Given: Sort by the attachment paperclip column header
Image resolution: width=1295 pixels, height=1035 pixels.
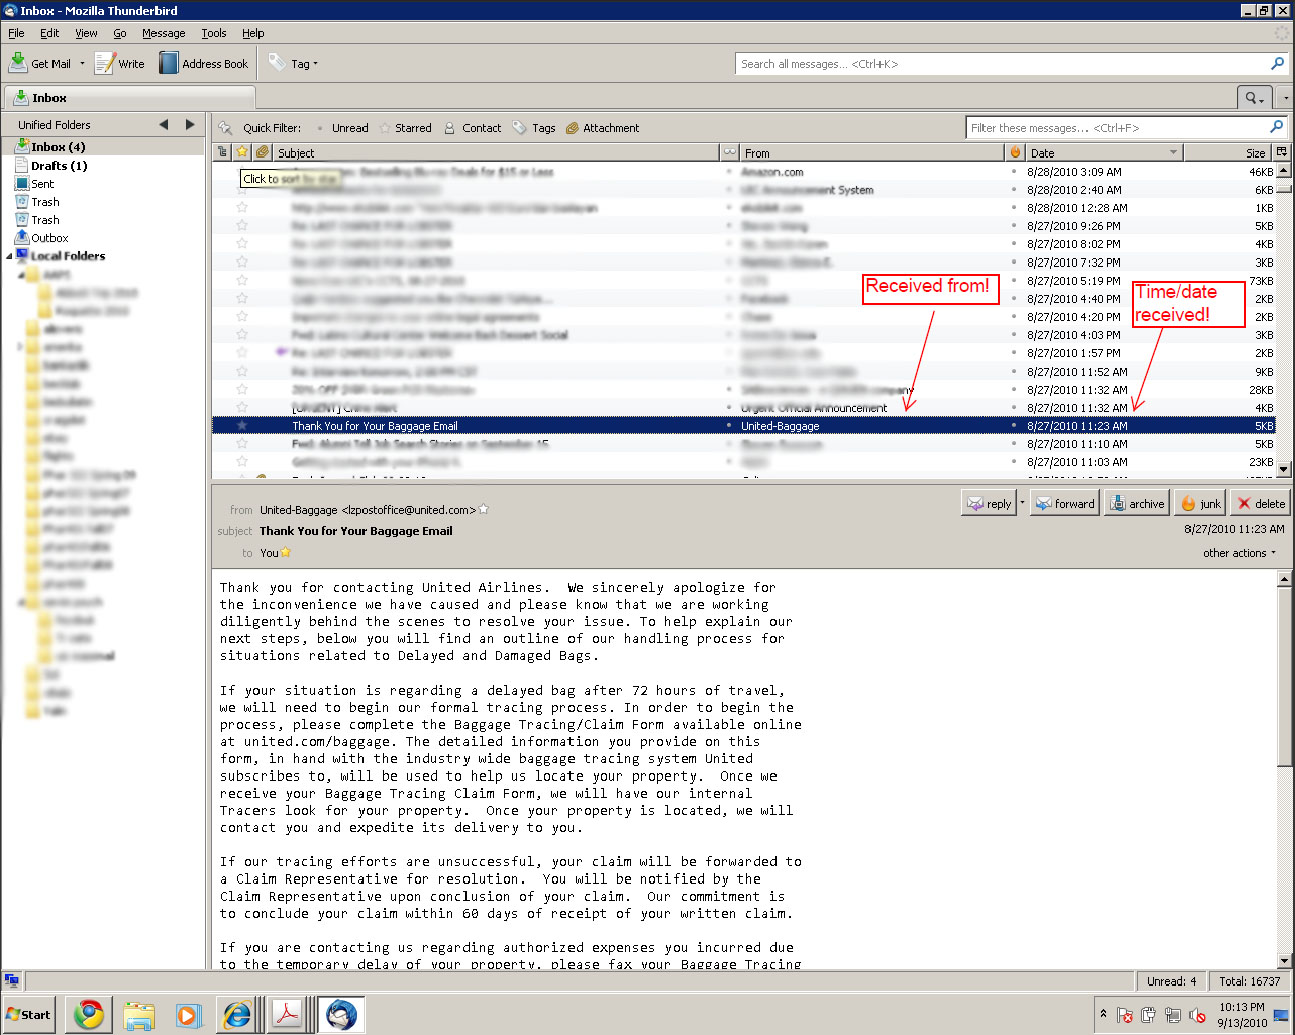Looking at the screenshot, I should click(262, 152).
